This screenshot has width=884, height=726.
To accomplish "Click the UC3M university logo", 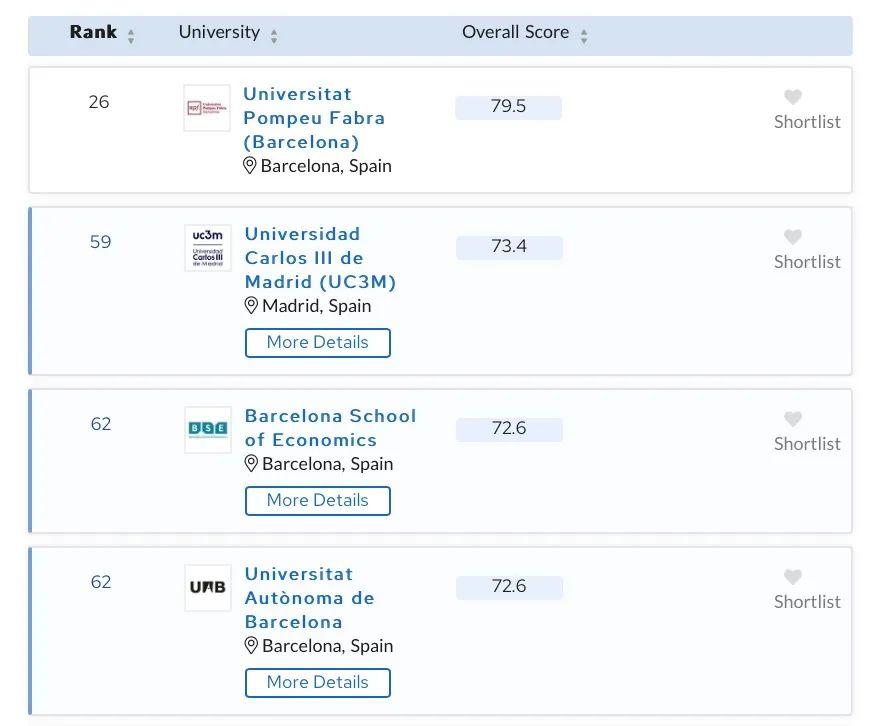I will (208, 248).
